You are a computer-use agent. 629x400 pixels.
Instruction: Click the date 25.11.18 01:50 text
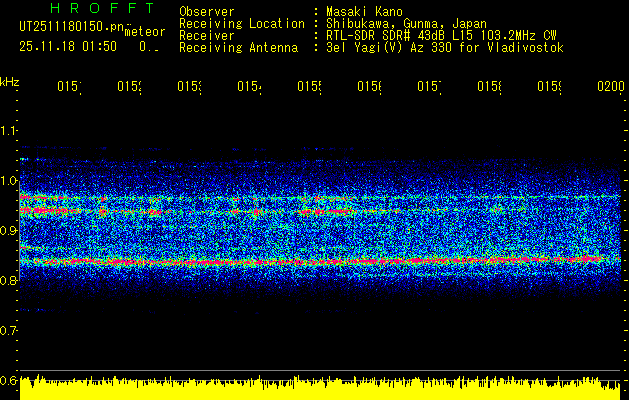click(68, 47)
